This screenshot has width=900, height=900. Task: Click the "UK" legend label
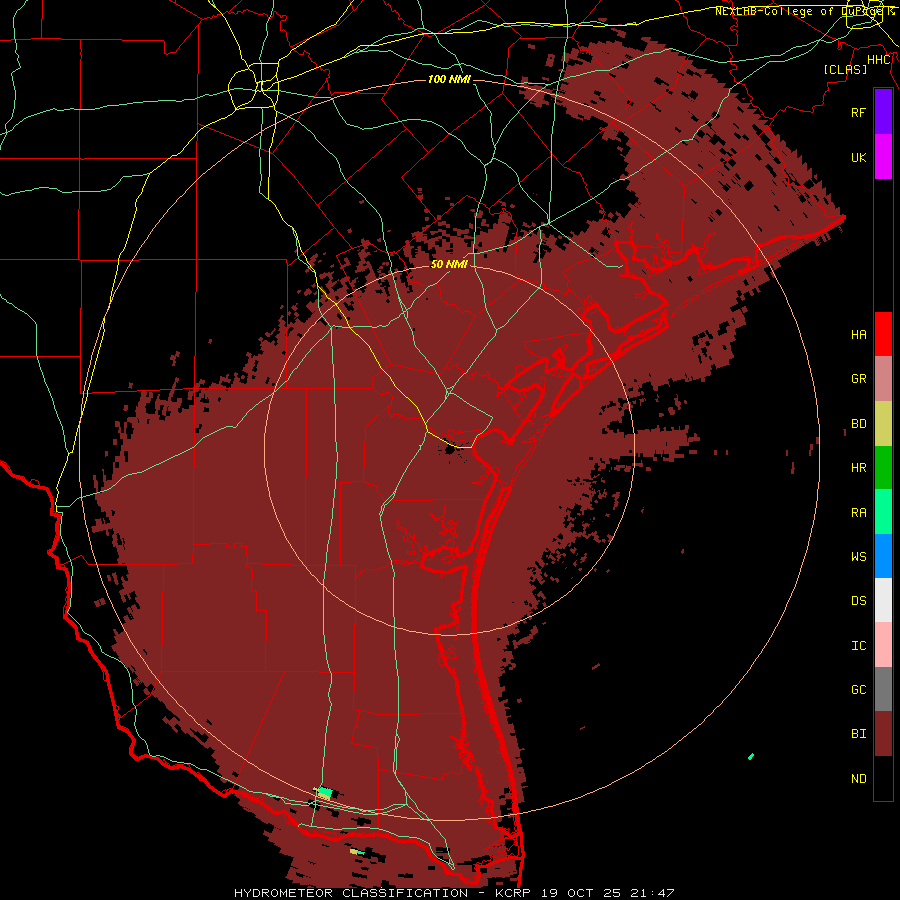tap(858, 157)
